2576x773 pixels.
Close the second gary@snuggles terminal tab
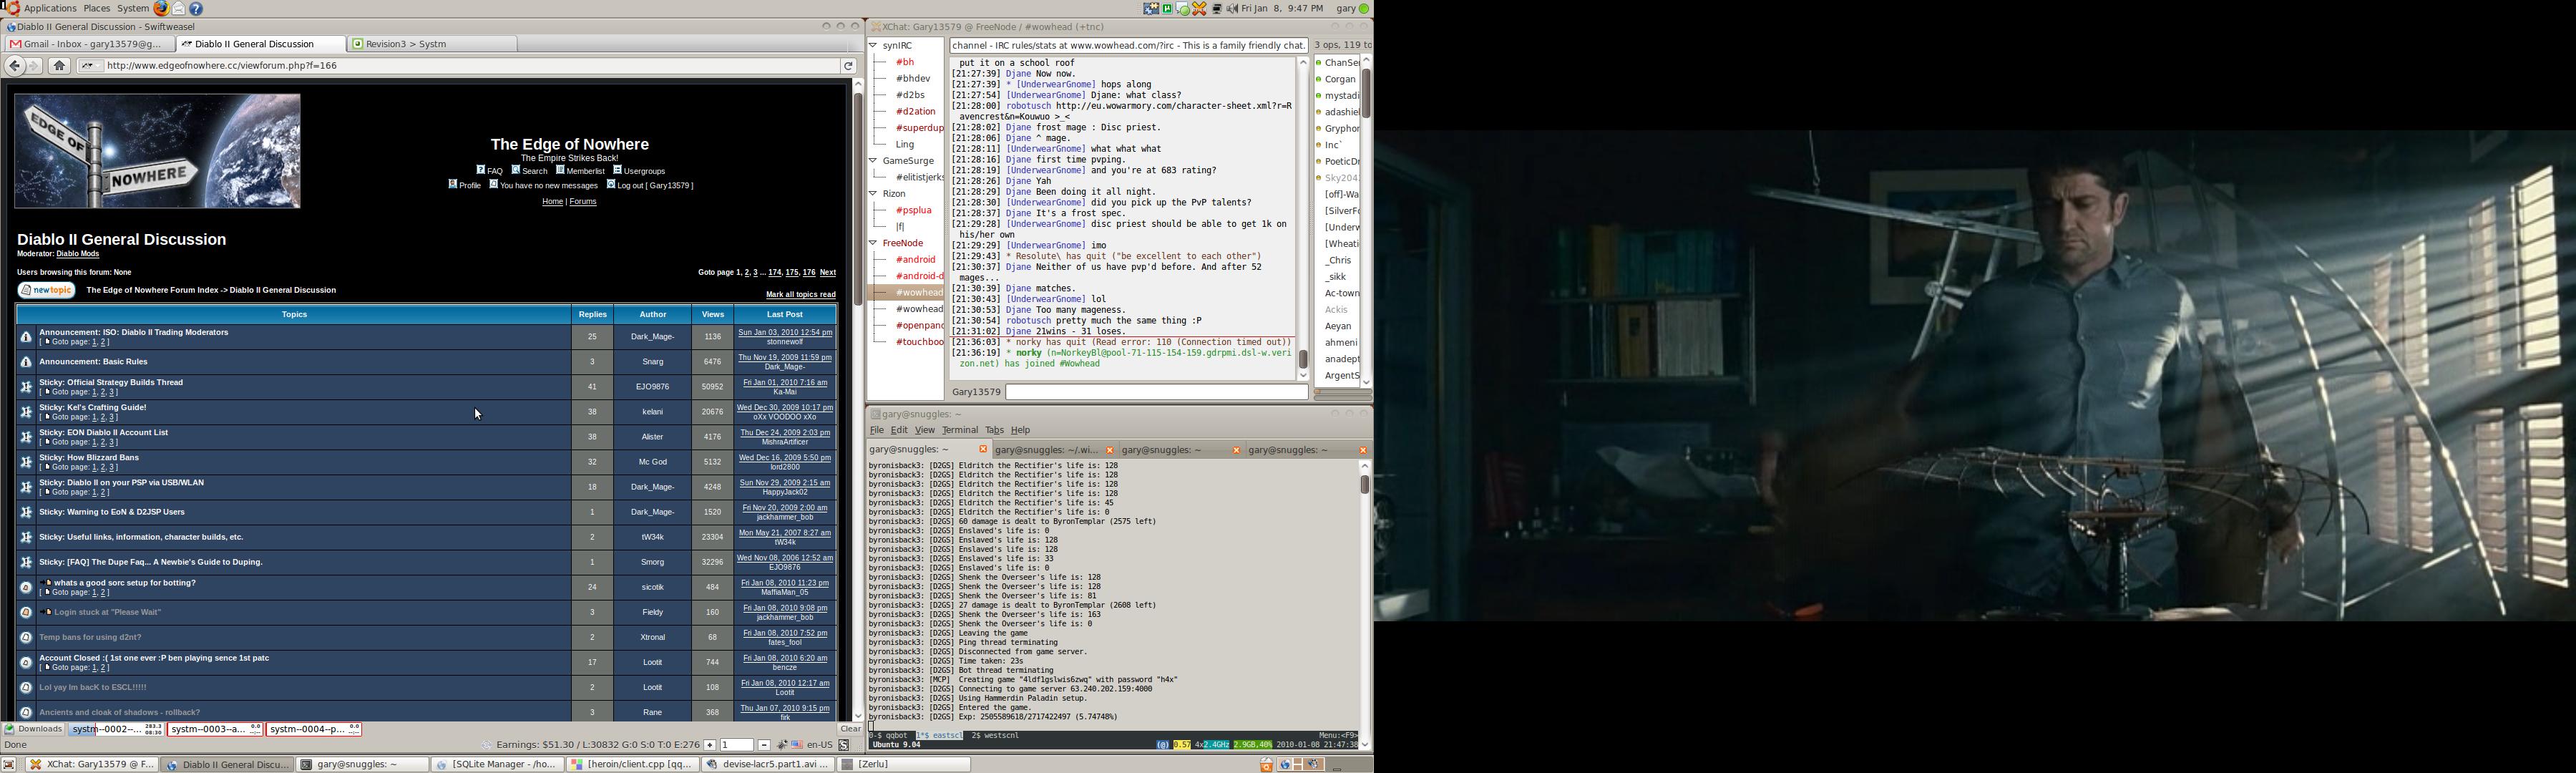(1109, 451)
